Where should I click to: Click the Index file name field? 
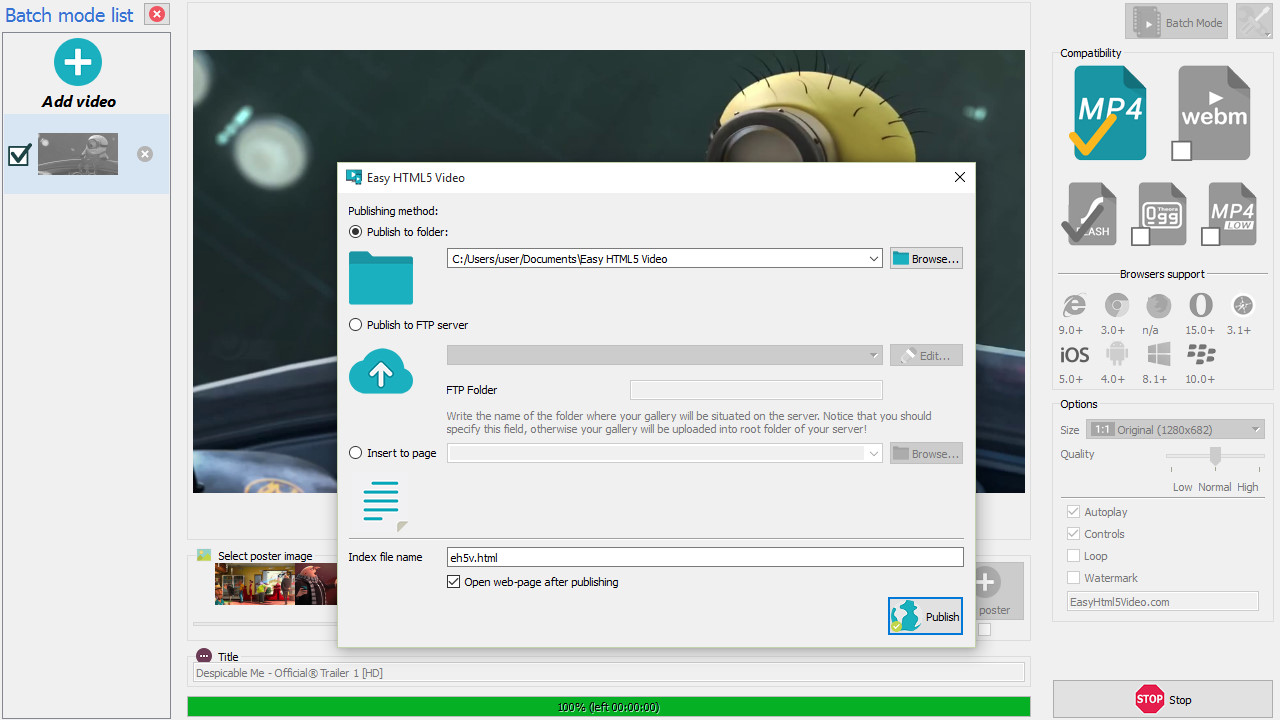704,557
